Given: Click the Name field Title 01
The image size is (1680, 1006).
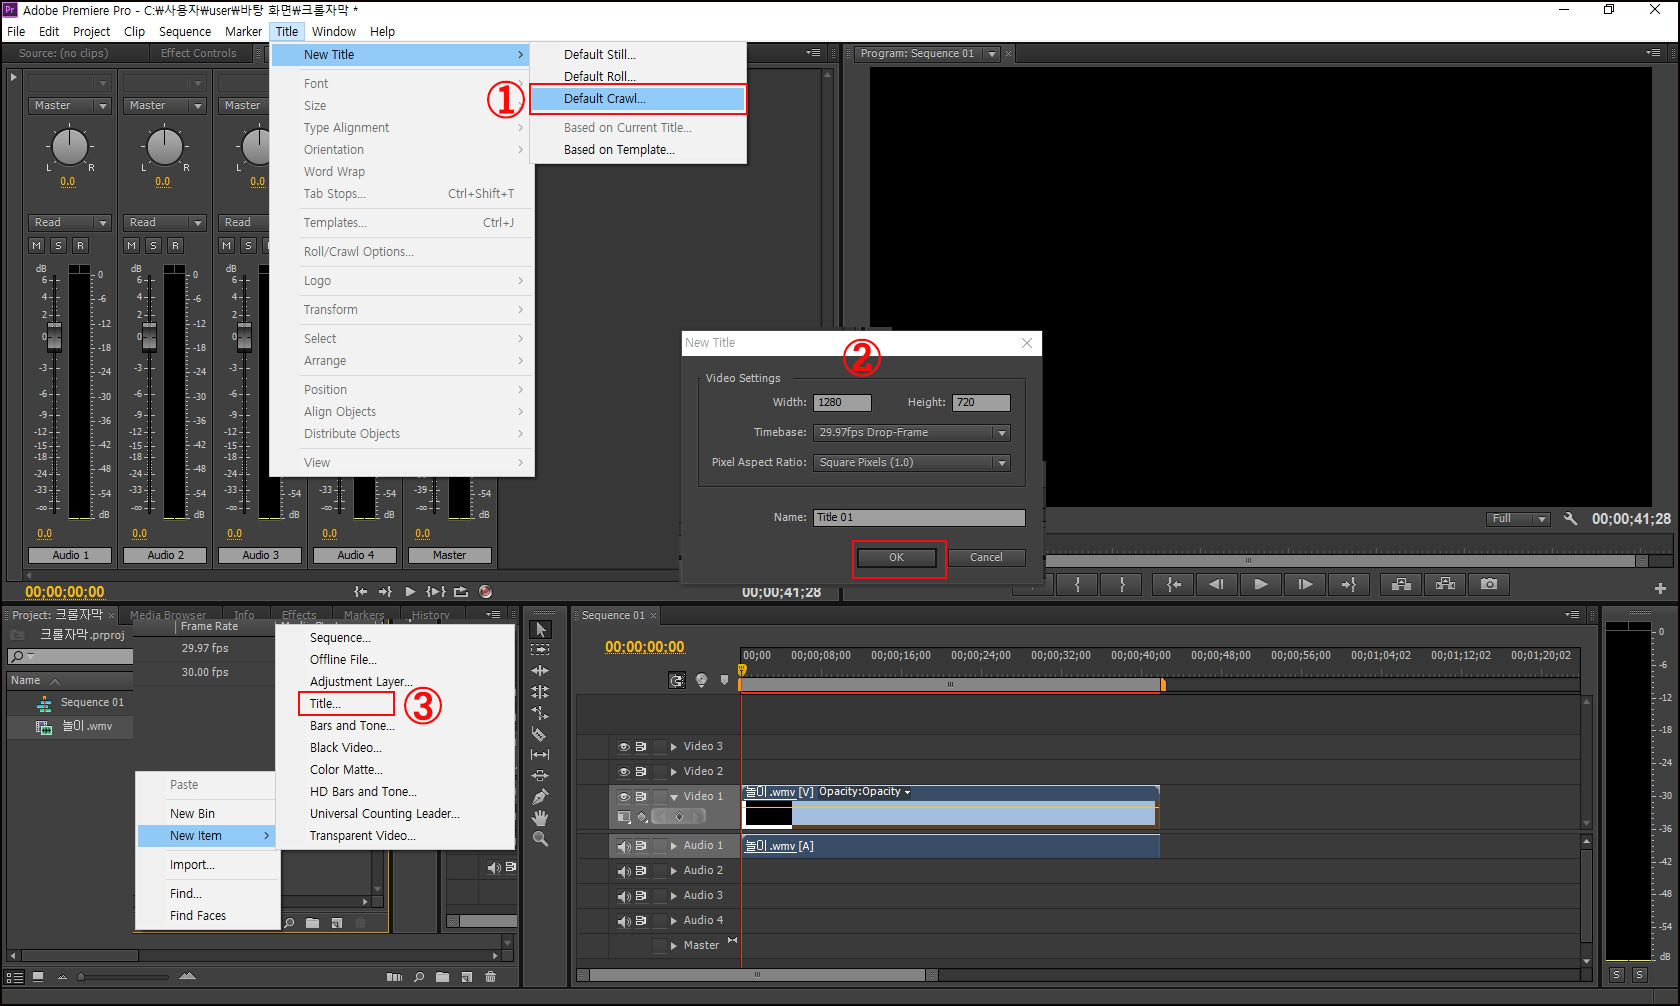Looking at the screenshot, I should click(919, 517).
